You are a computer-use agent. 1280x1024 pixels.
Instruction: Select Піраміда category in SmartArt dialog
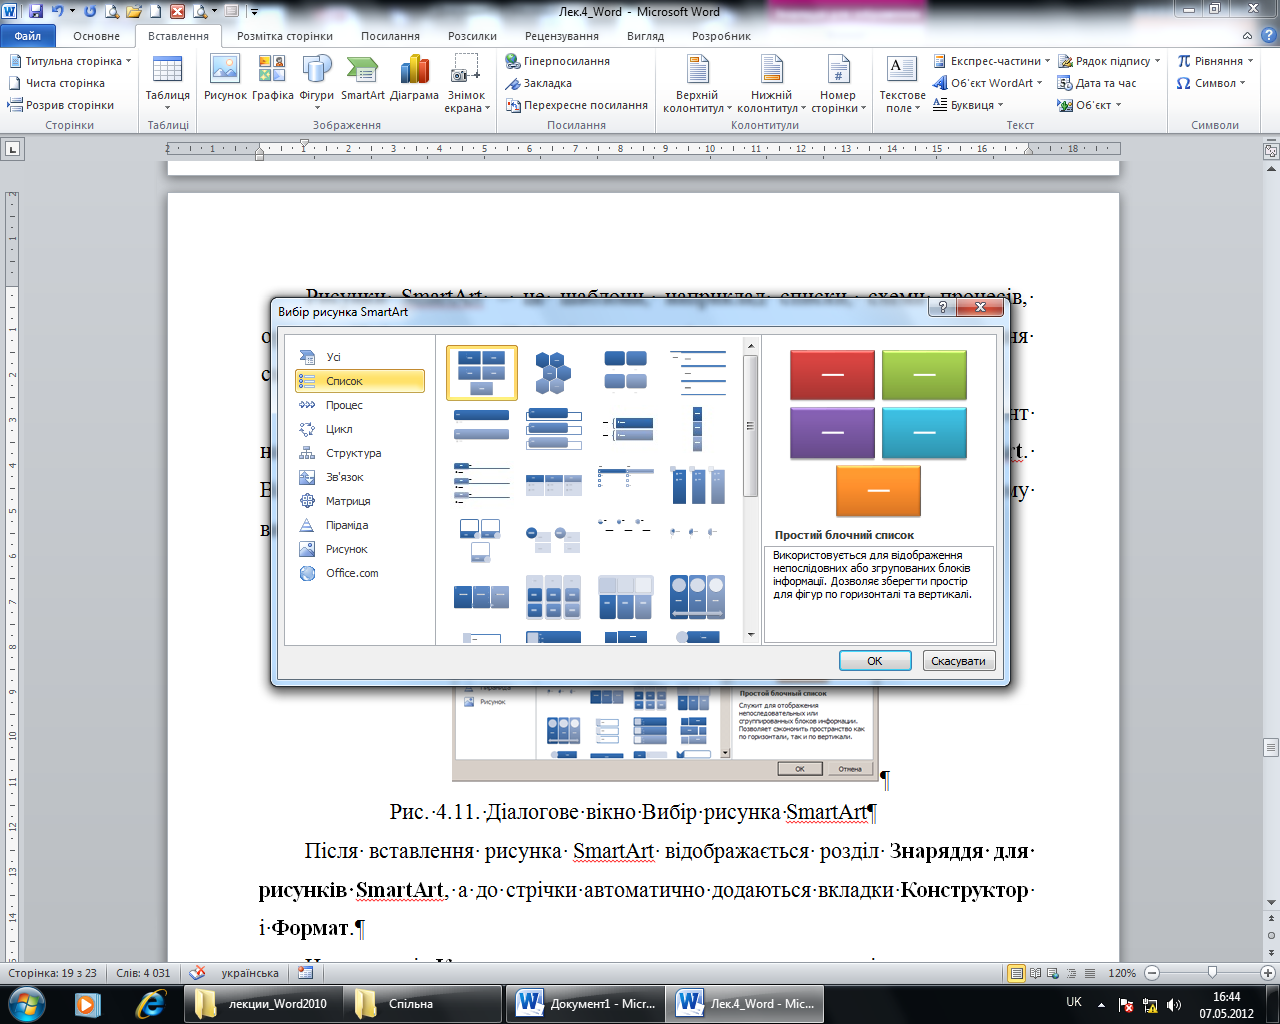pos(360,525)
